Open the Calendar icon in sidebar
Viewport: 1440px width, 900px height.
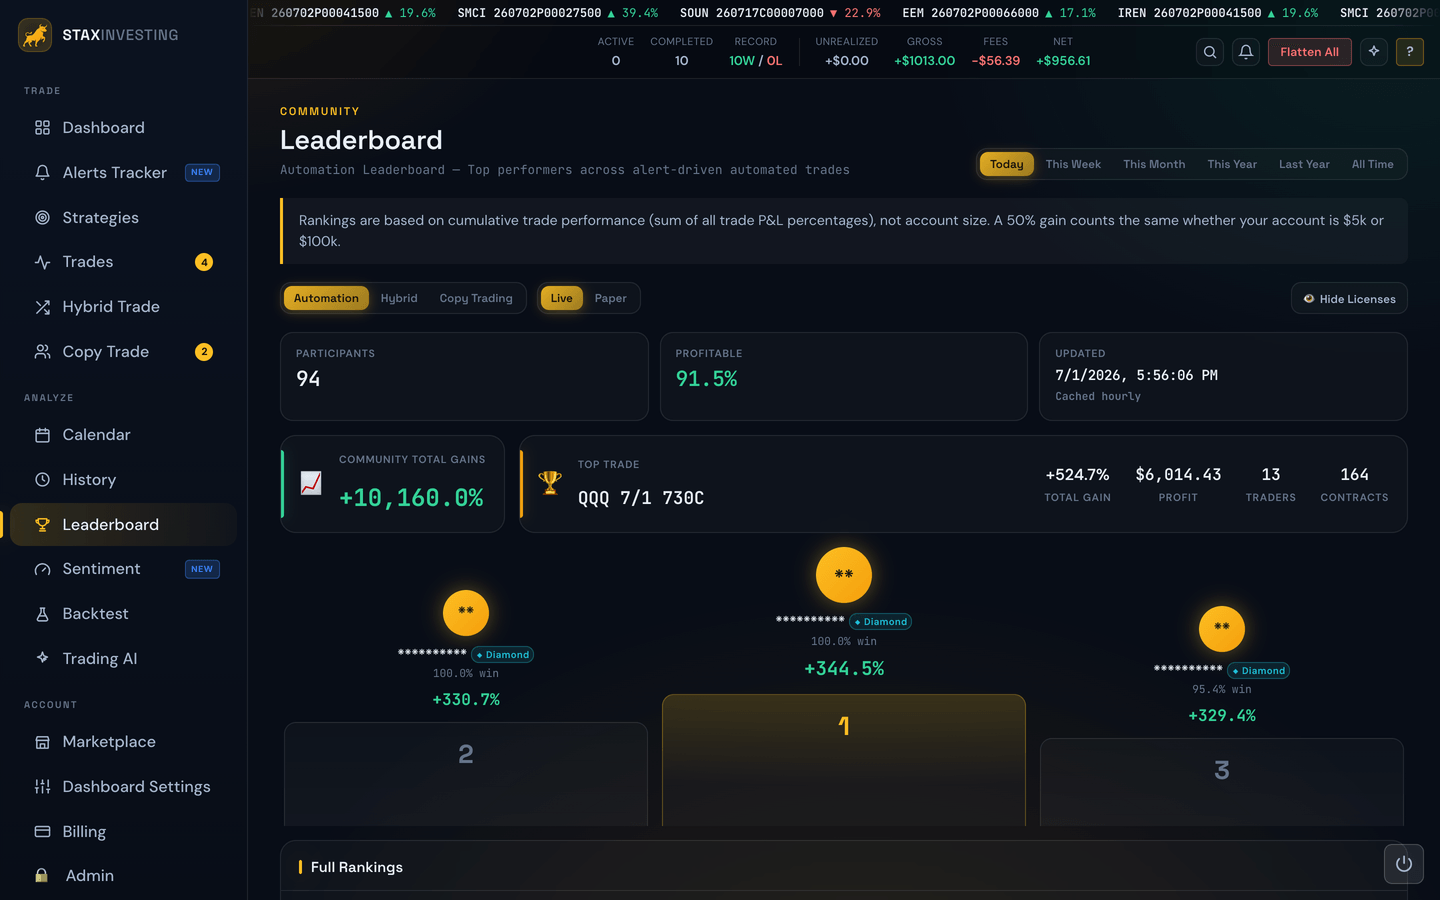coord(42,435)
